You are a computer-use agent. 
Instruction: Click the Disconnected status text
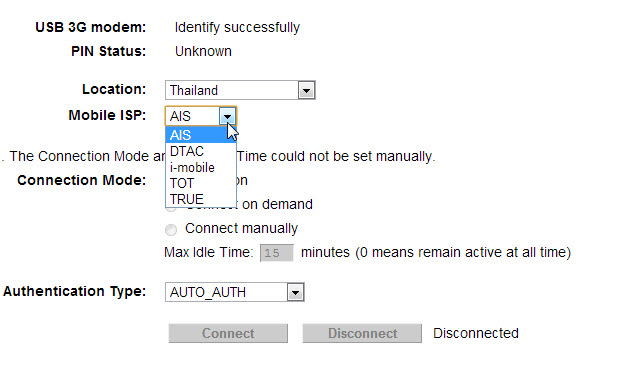476,333
